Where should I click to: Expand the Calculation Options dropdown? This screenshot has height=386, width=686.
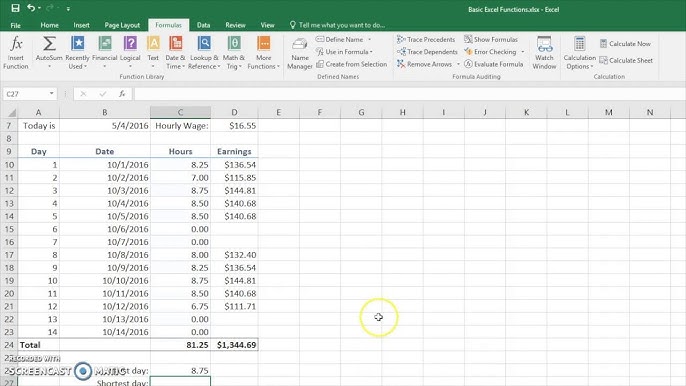pyautogui.click(x=580, y=53)
